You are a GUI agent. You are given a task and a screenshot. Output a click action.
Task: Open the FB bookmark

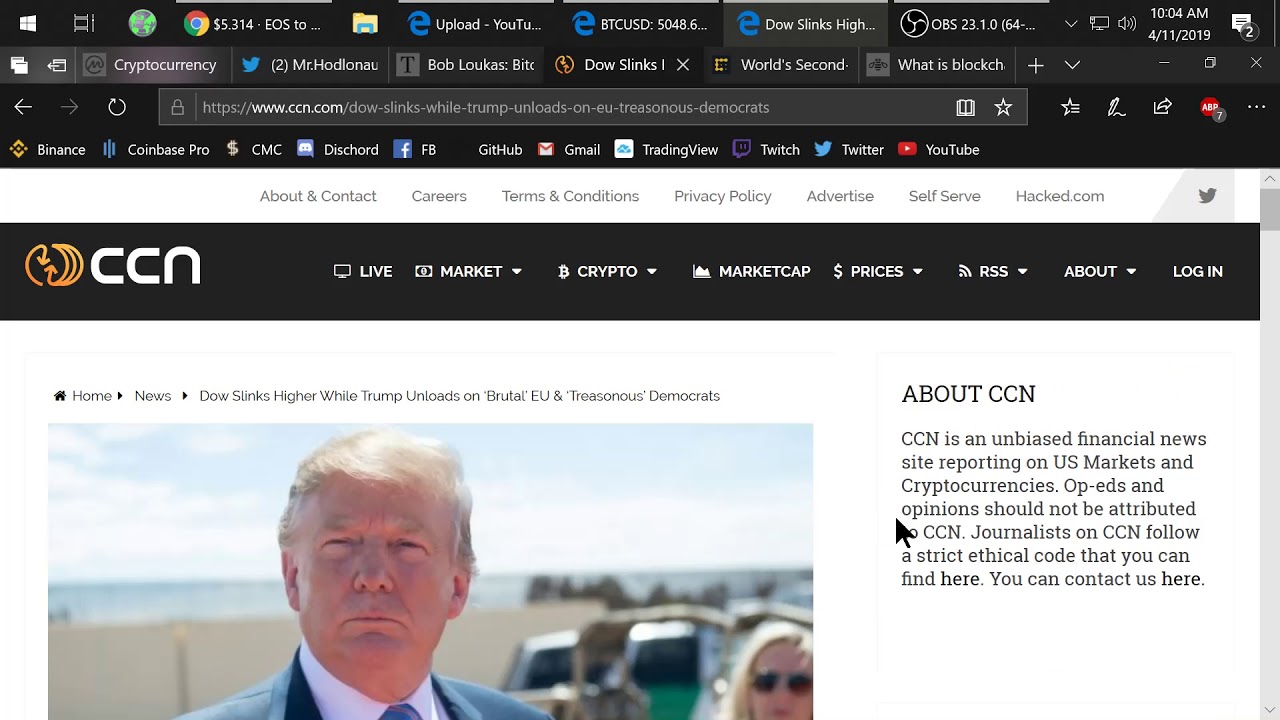tap(415, 149)
